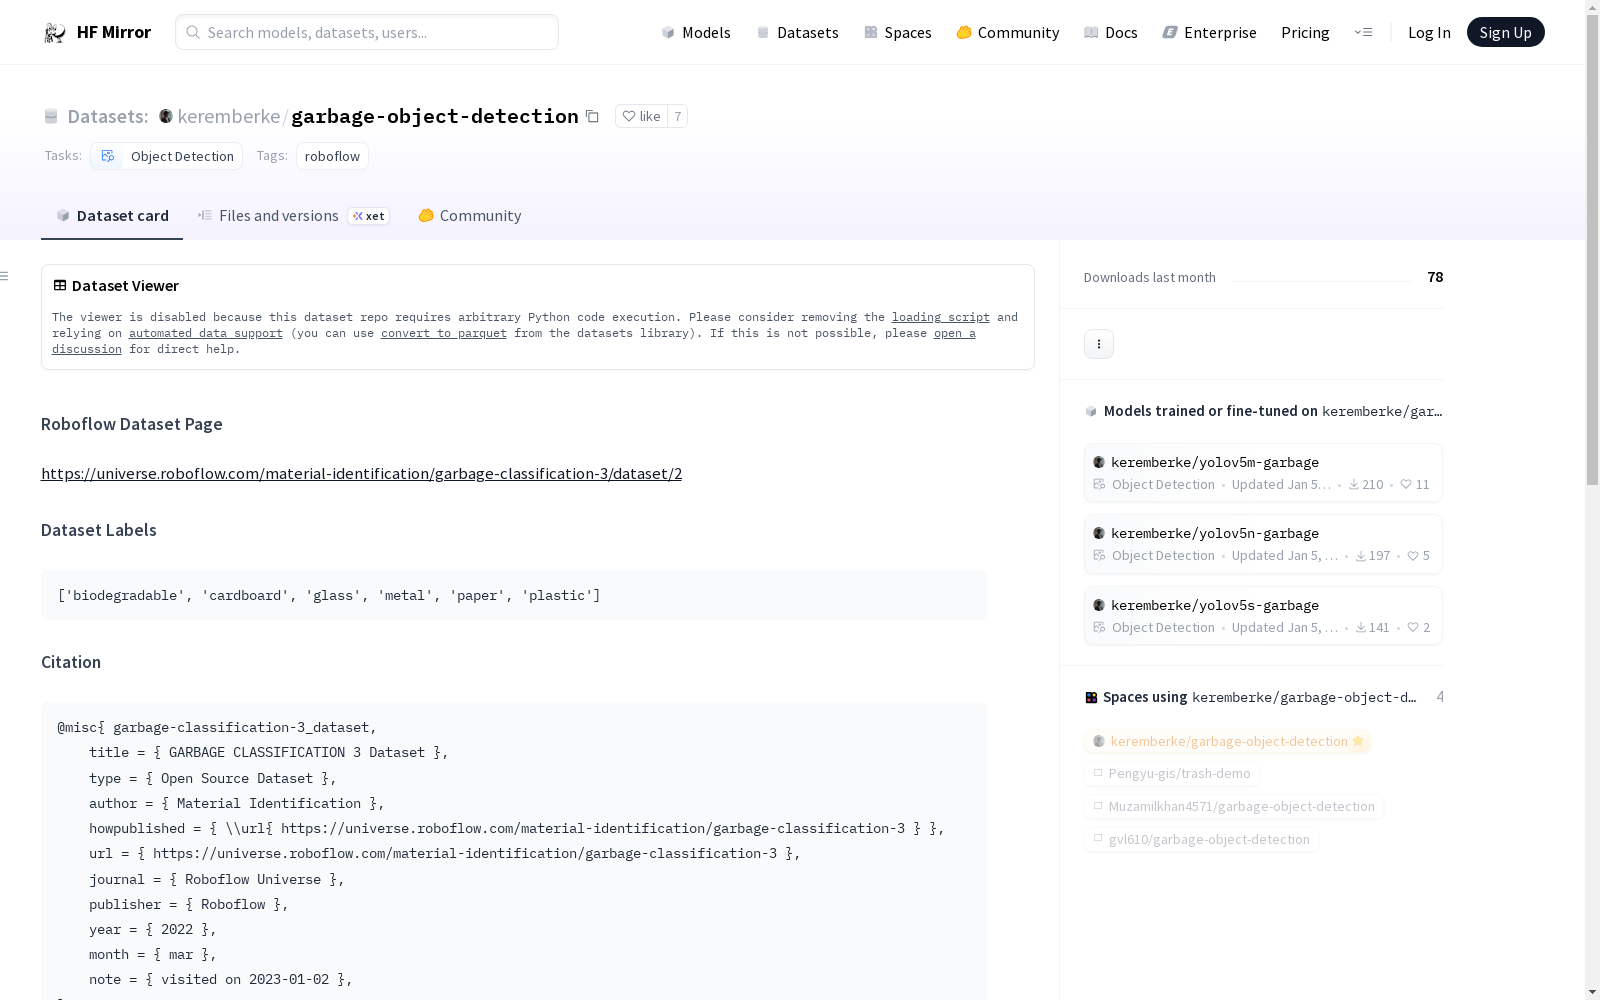Open the Enterprise page

coord(1210,32)
